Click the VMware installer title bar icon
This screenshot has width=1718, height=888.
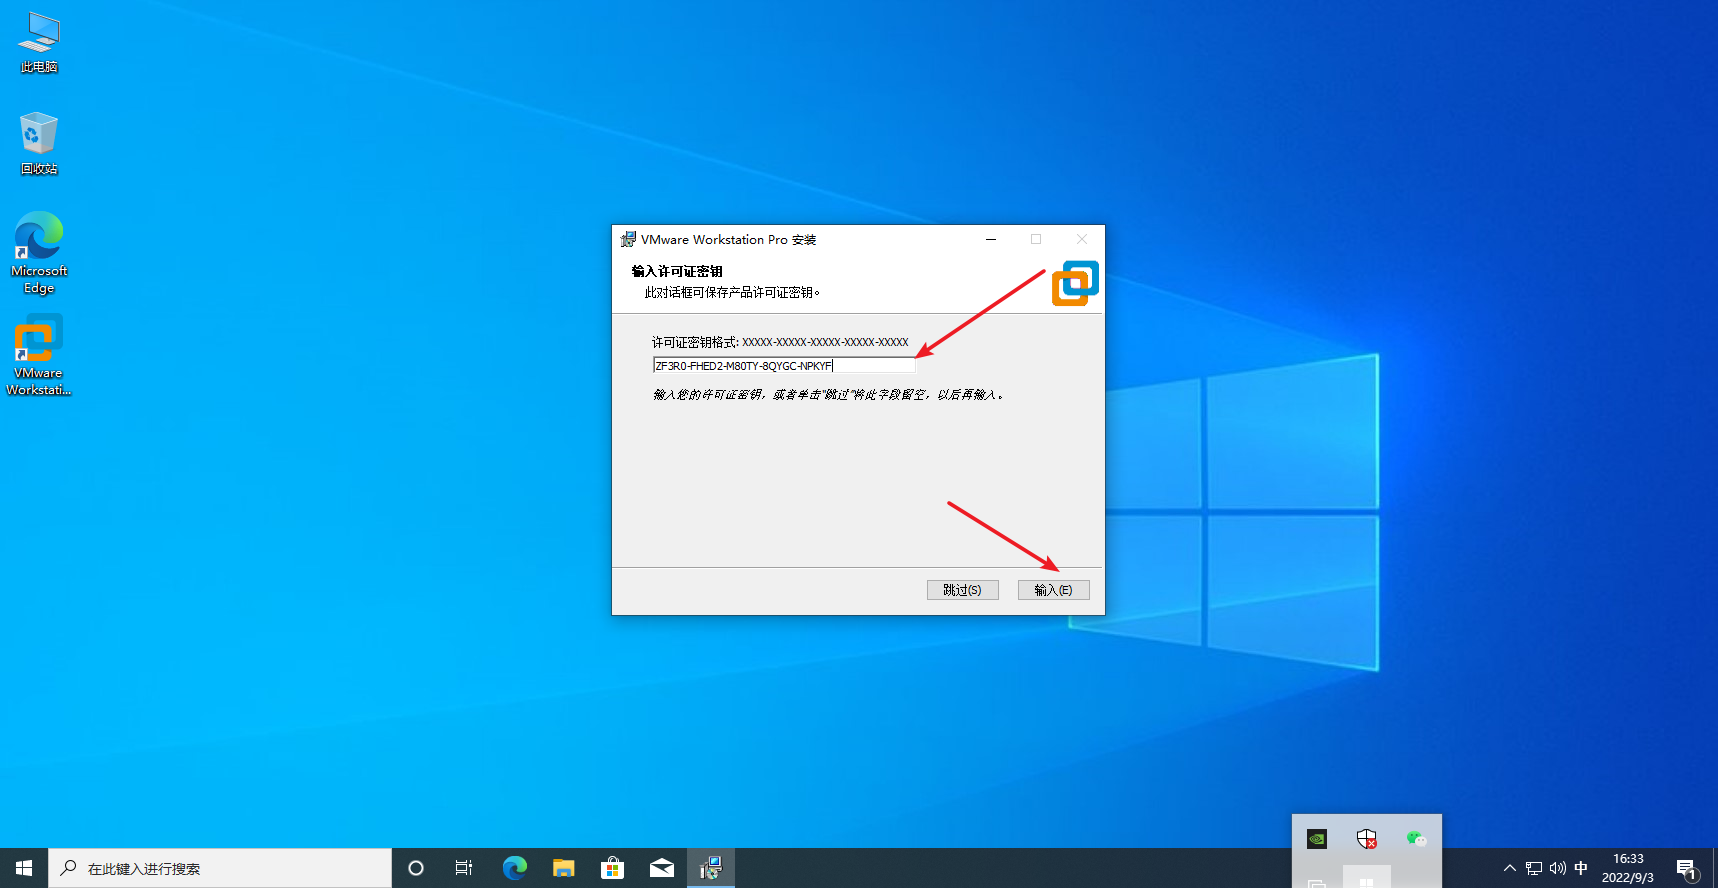click(628, 239)
